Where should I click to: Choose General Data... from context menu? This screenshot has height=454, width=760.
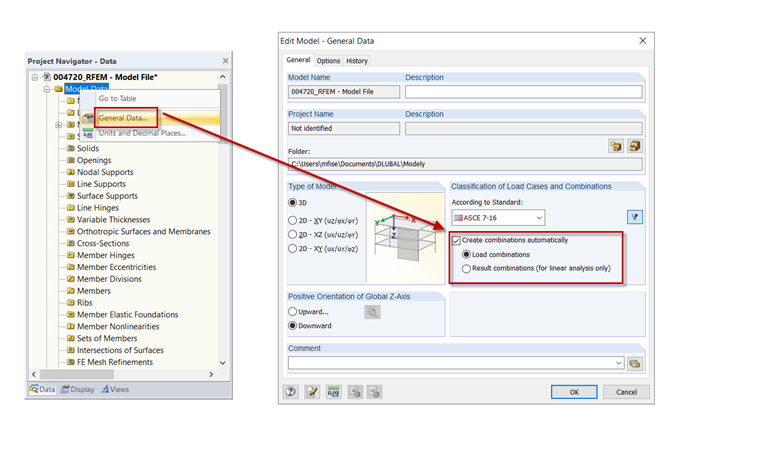tap(123, 118)
